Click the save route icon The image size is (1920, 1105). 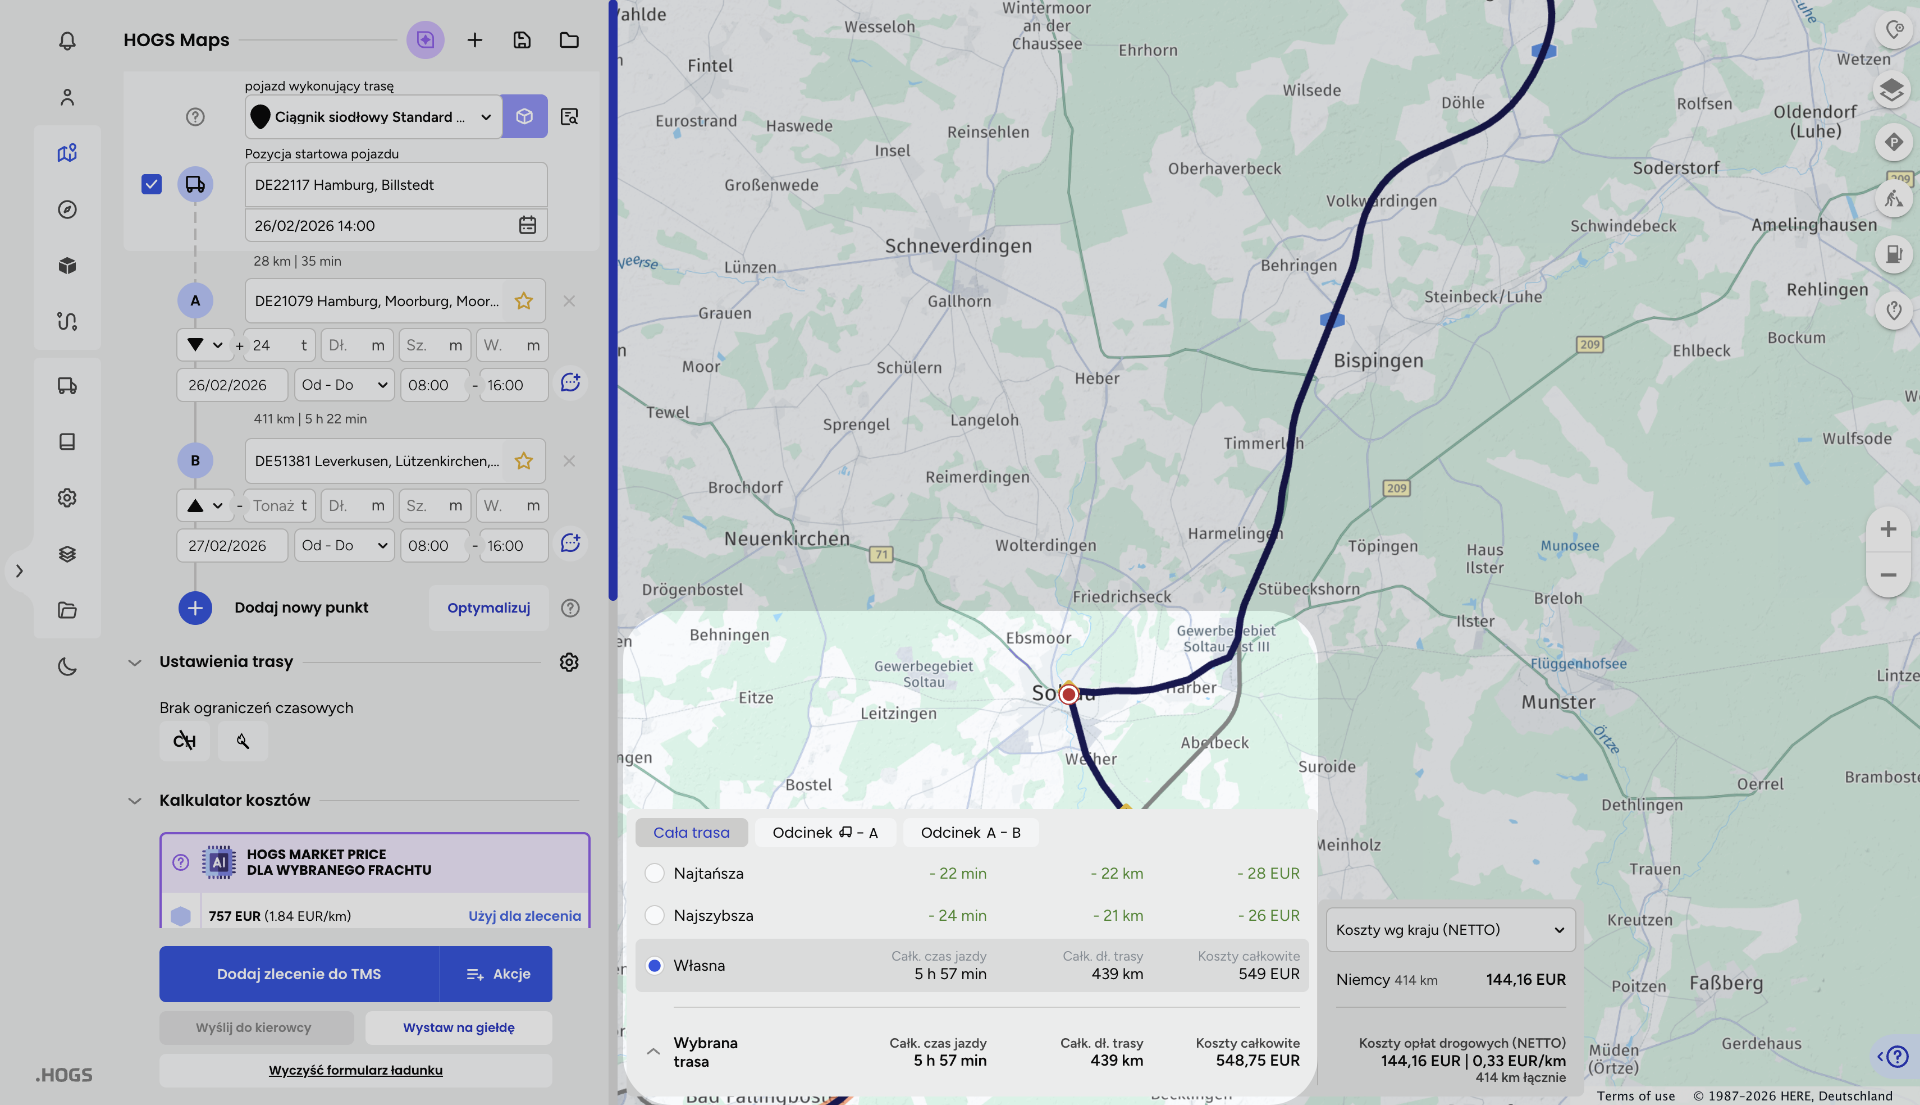[x=522, y=40]
